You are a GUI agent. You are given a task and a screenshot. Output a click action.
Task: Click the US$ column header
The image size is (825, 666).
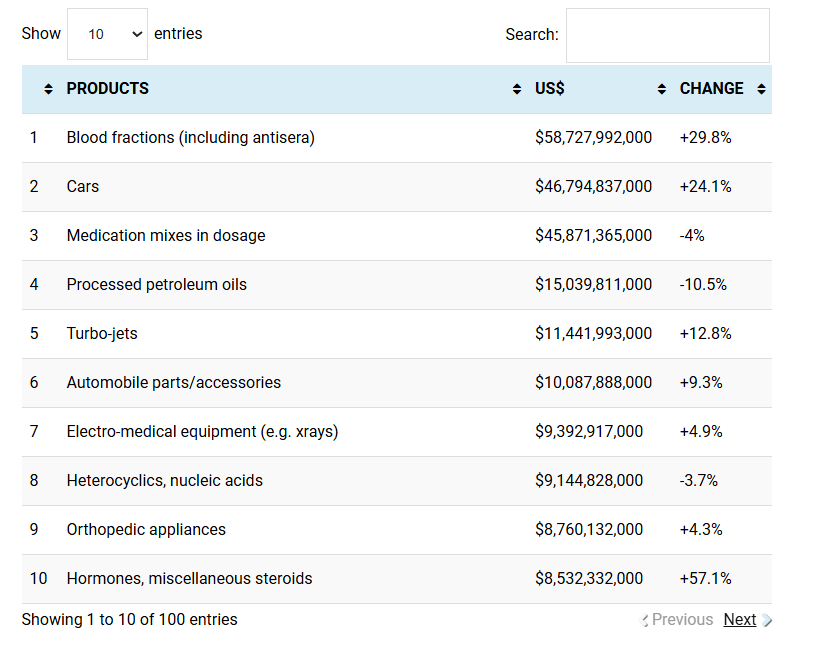click(549, 88)
